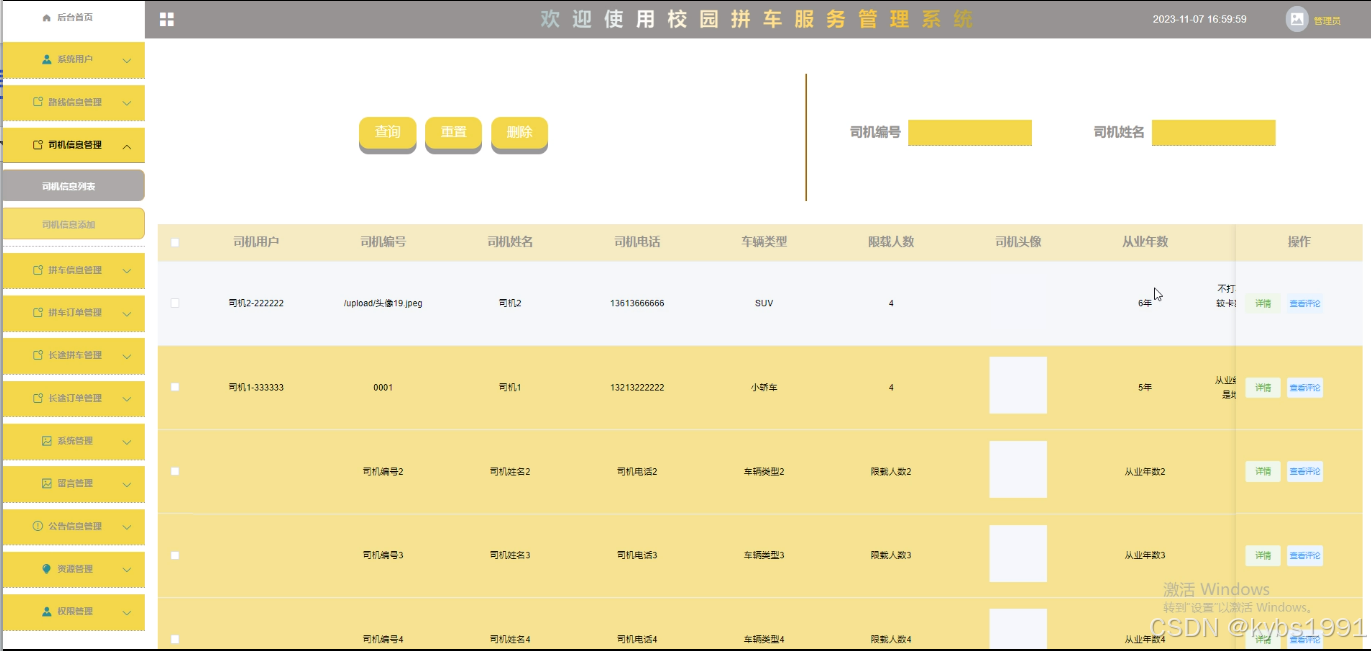
Task: Expand the 拼车信息管理 menu chevron
Action: pyautogui.click(x=127, y=271)
